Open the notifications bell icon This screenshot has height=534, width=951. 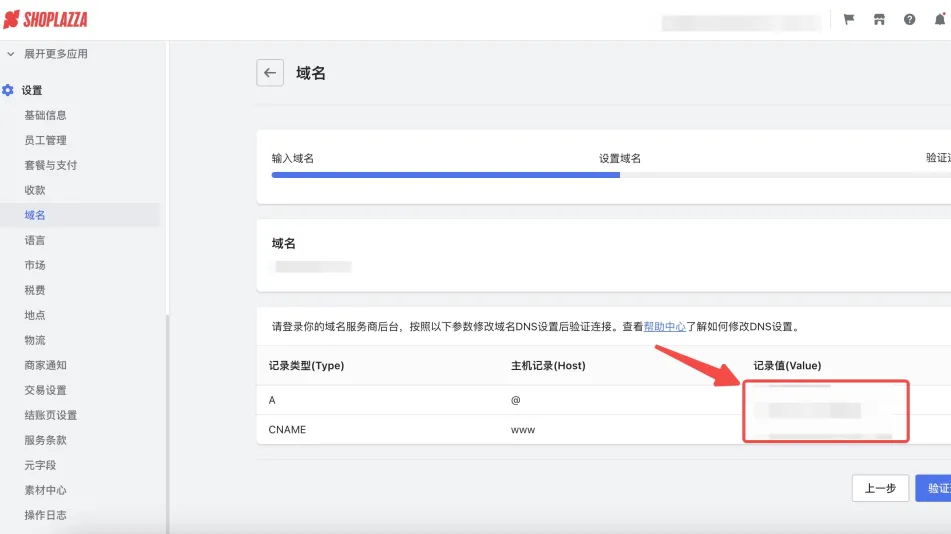tap(939, 20)
